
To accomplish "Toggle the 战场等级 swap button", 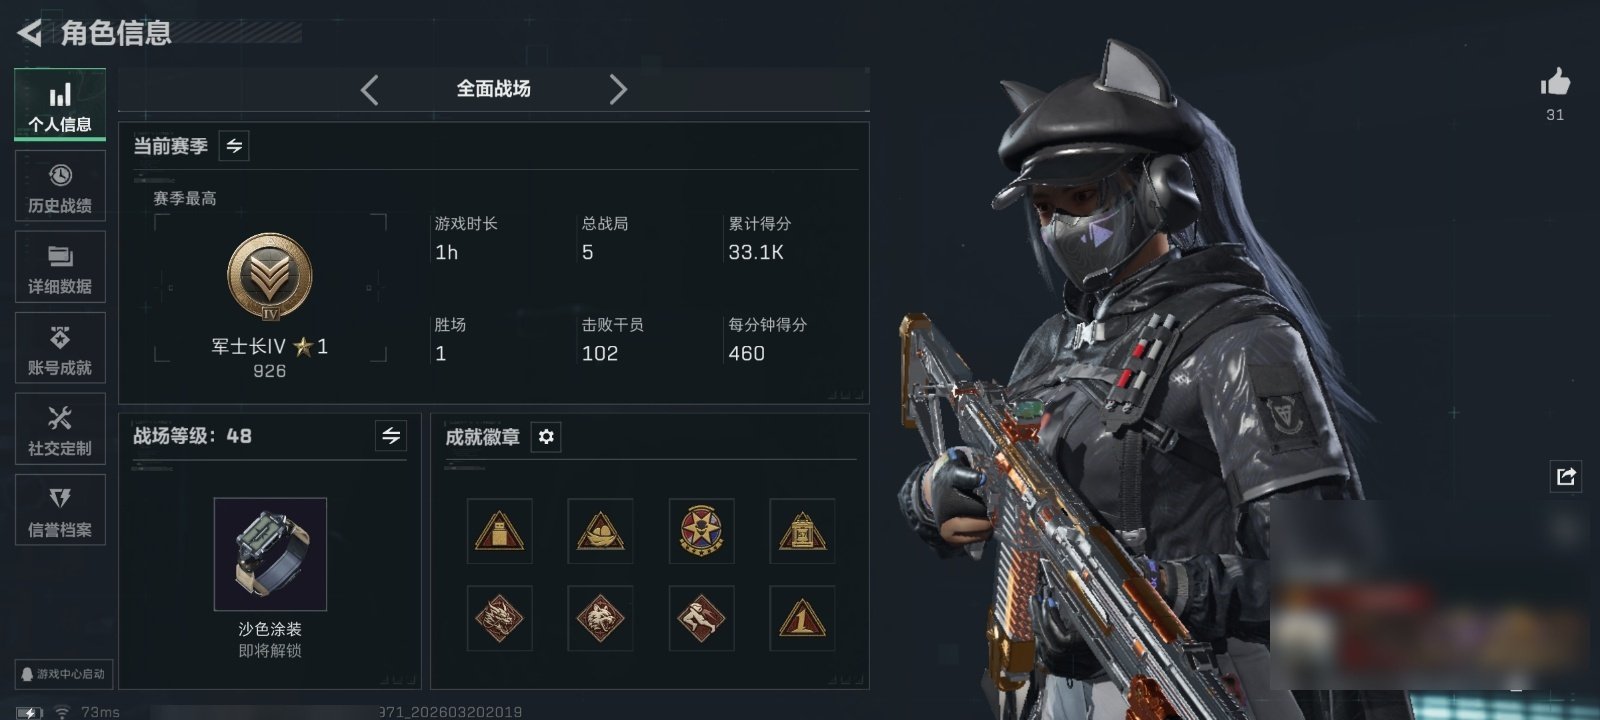I will pyautogui.click(x=391, y=436).
